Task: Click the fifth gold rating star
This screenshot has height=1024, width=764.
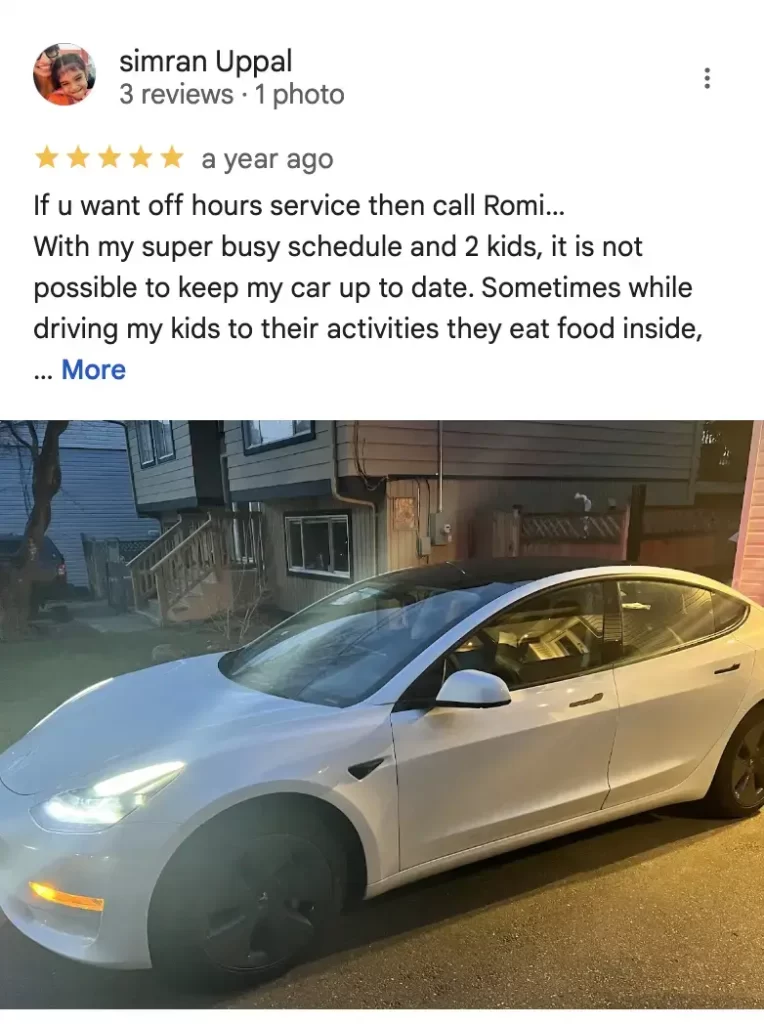Action: 172,158
